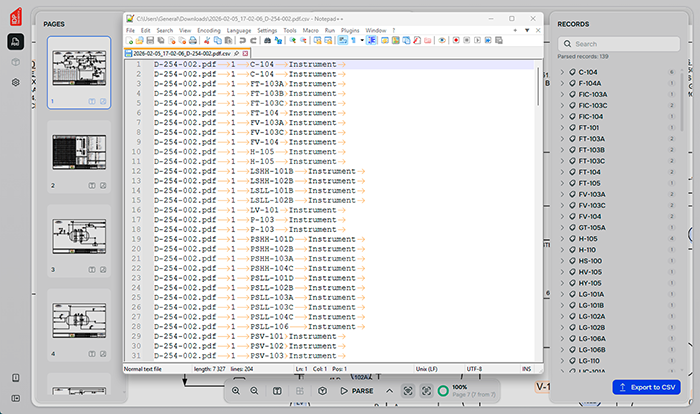Click the Unix (LF) status bar entry

click(426, 369)
